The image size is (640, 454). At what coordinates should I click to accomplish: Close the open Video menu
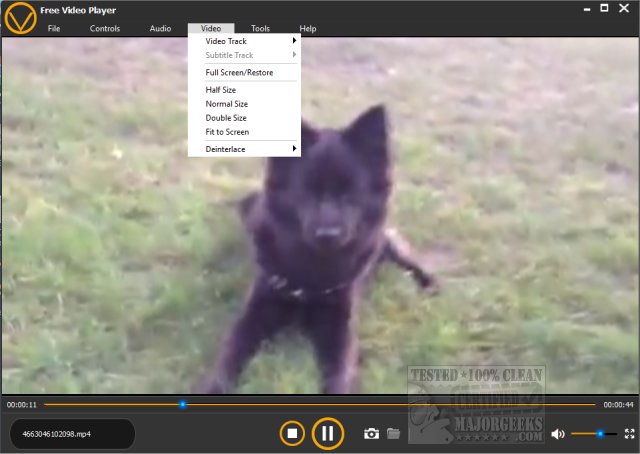(211, 28)
